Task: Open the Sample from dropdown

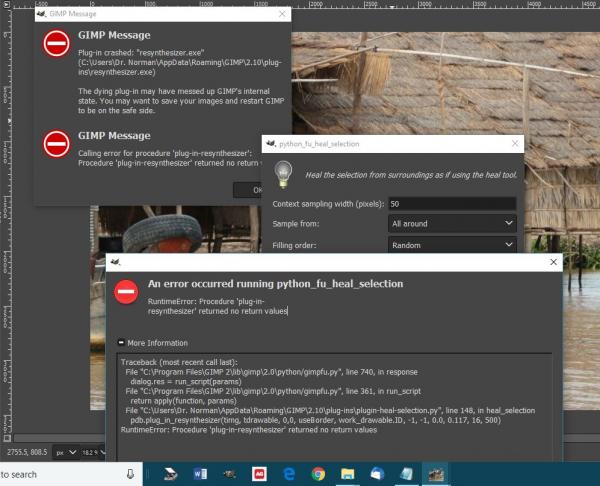Action: pos(452,223)
